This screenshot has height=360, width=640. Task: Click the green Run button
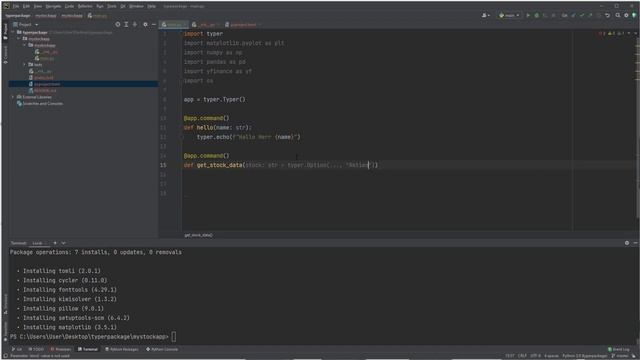tap(528, 15)
